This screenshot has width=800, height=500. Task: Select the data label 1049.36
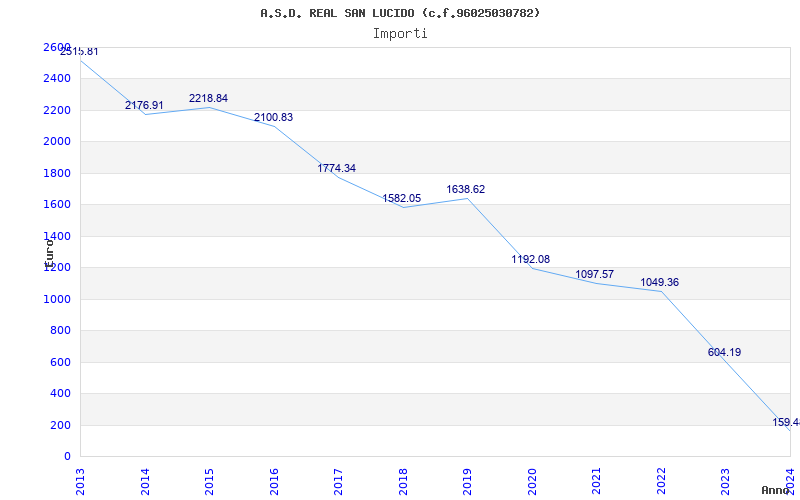(x=660, y=283)
